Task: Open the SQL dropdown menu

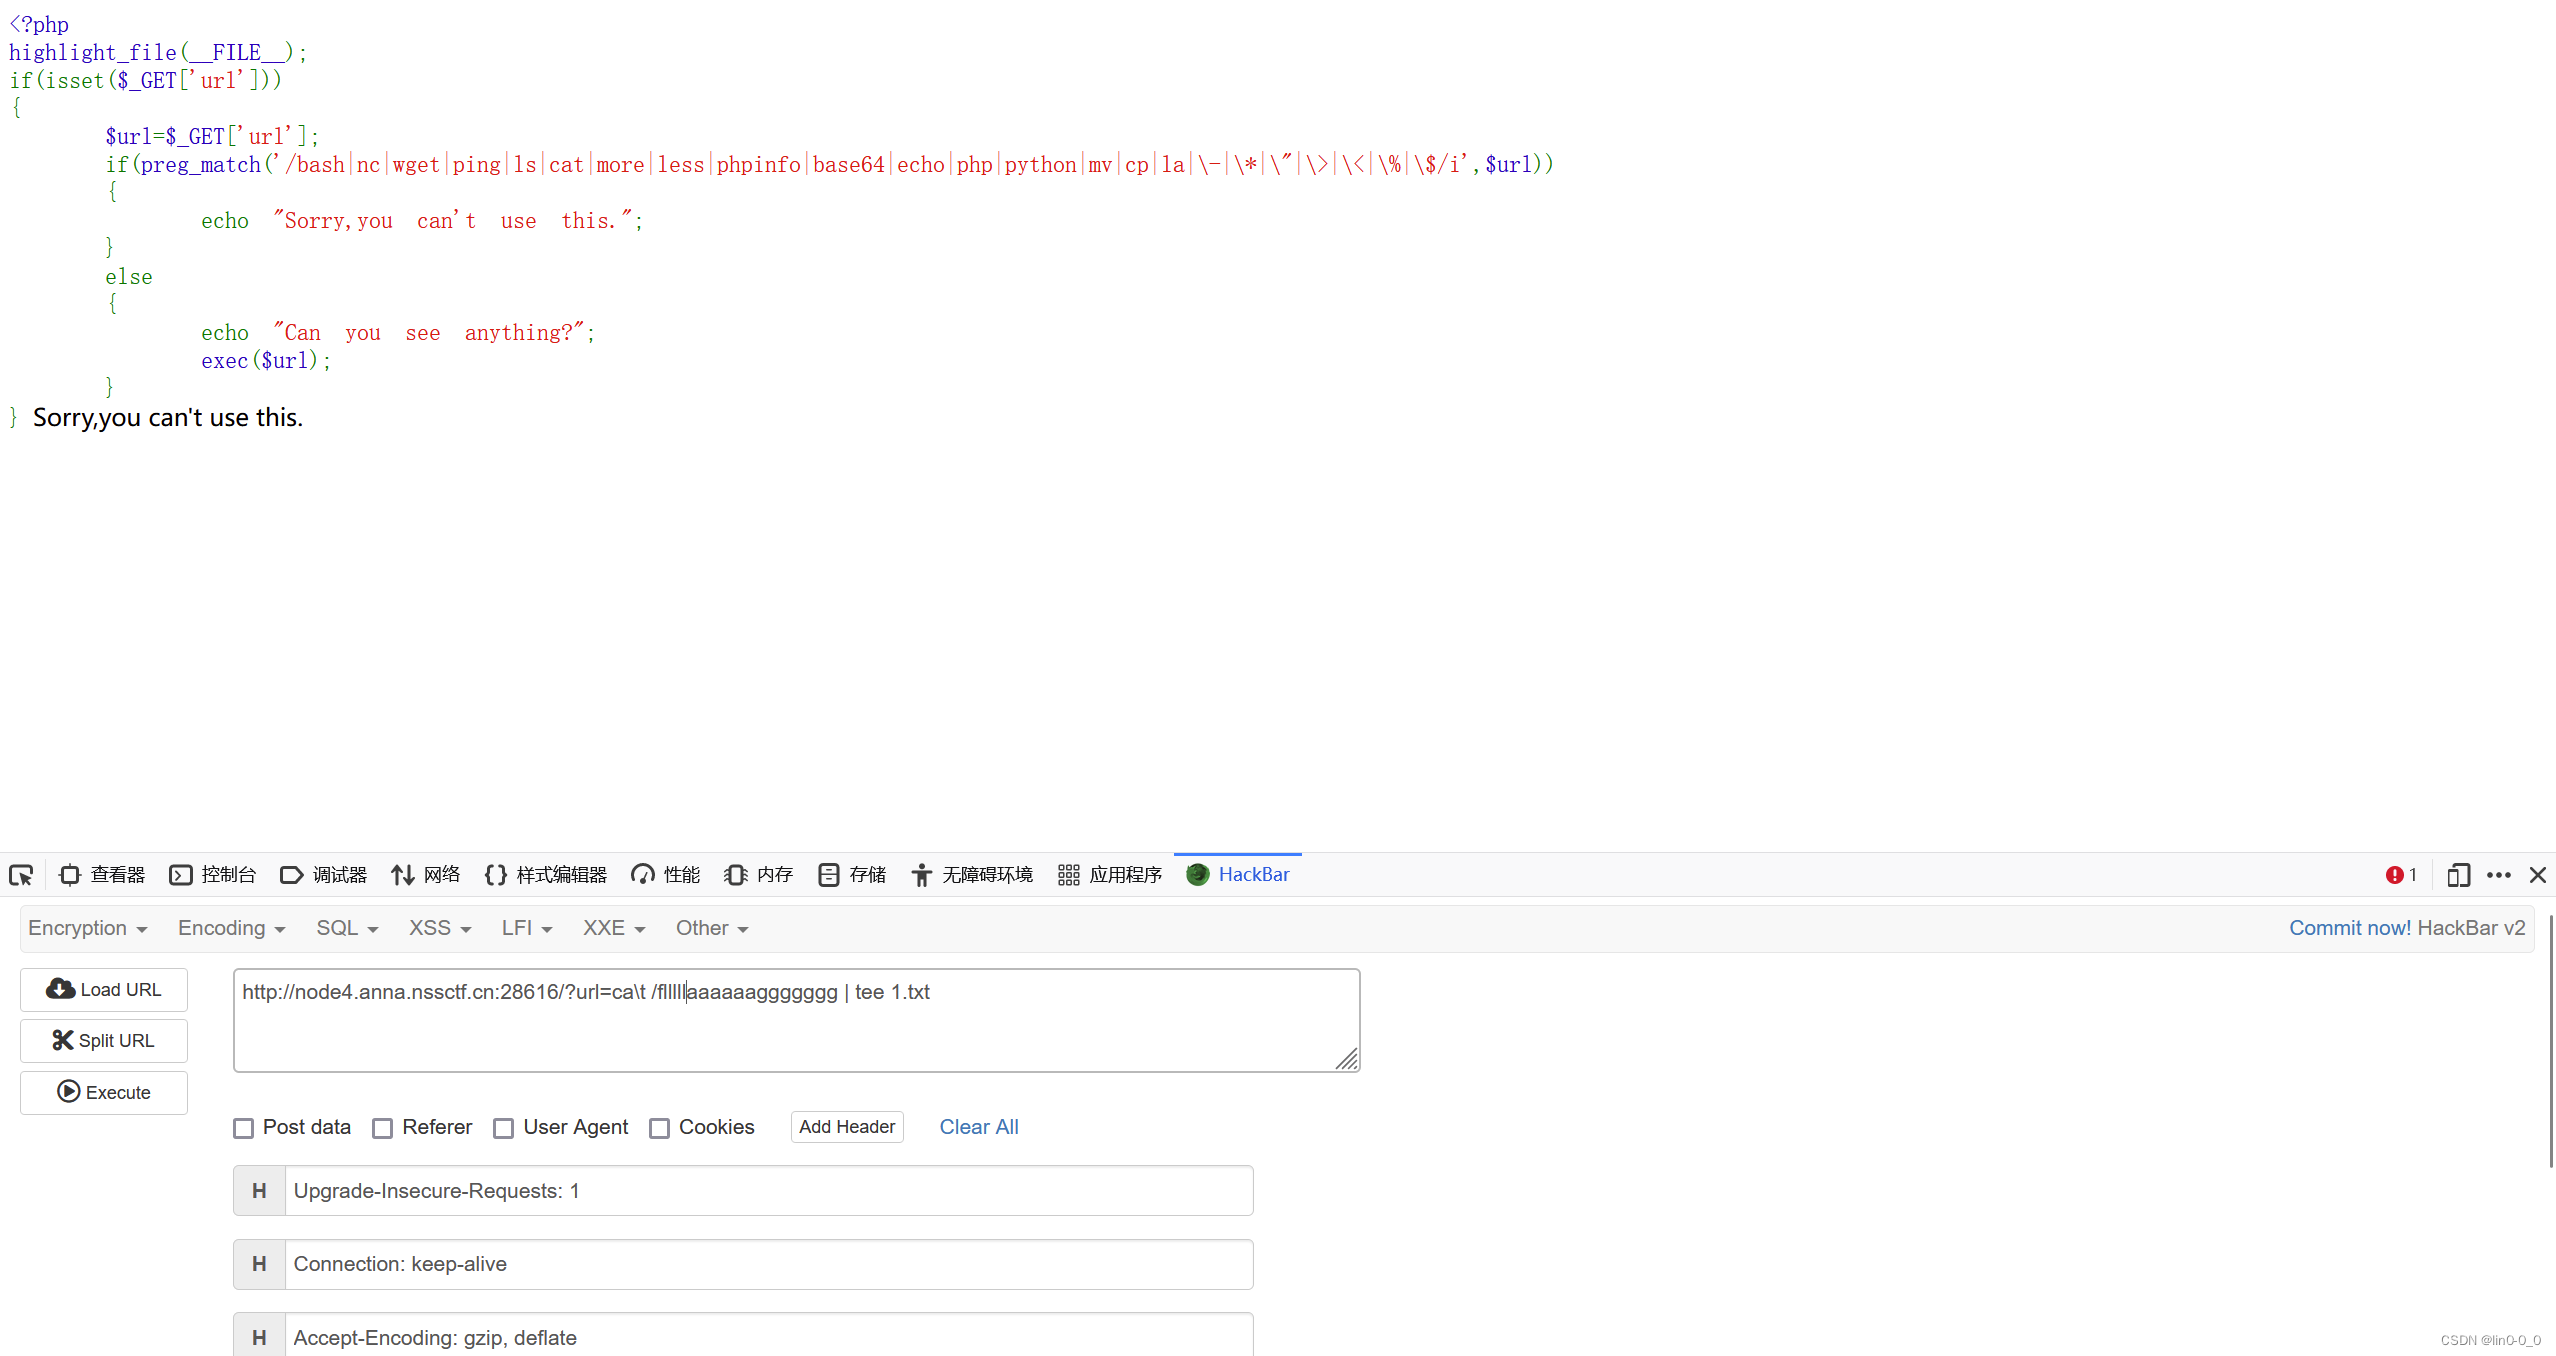Action: 347,928
